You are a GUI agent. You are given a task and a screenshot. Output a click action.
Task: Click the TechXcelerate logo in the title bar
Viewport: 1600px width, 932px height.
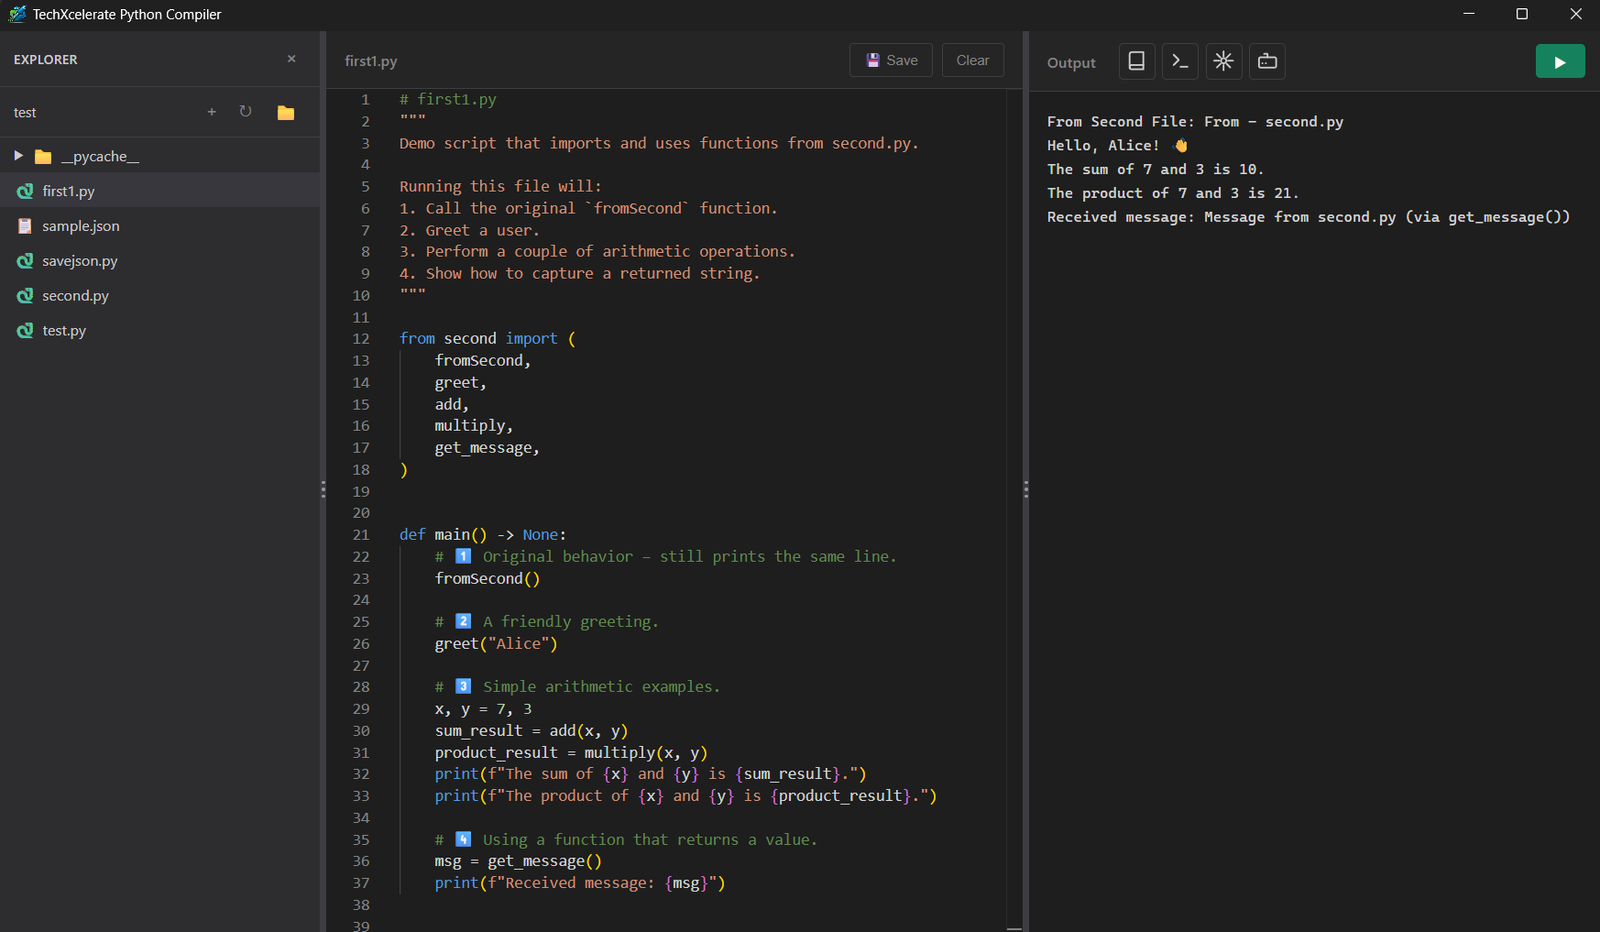click(16, 14)
